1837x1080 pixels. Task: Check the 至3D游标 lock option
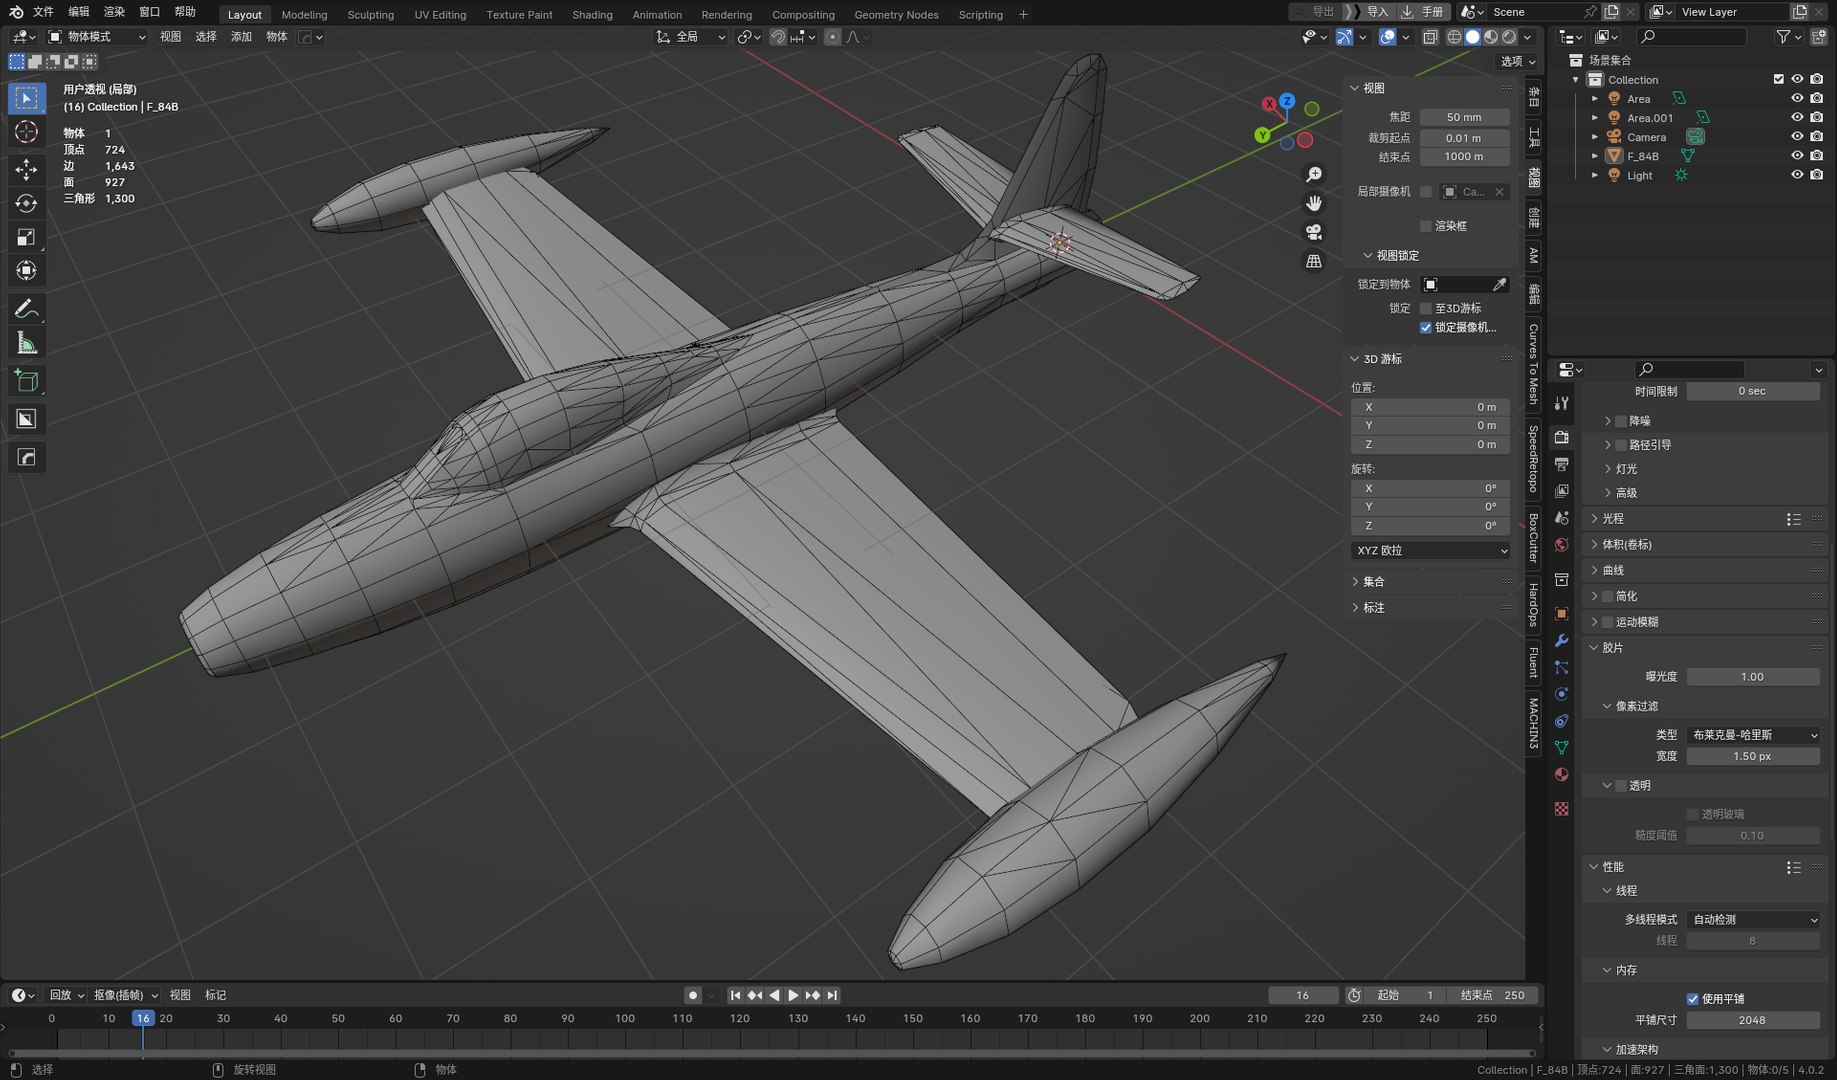tap(1426, 308)
